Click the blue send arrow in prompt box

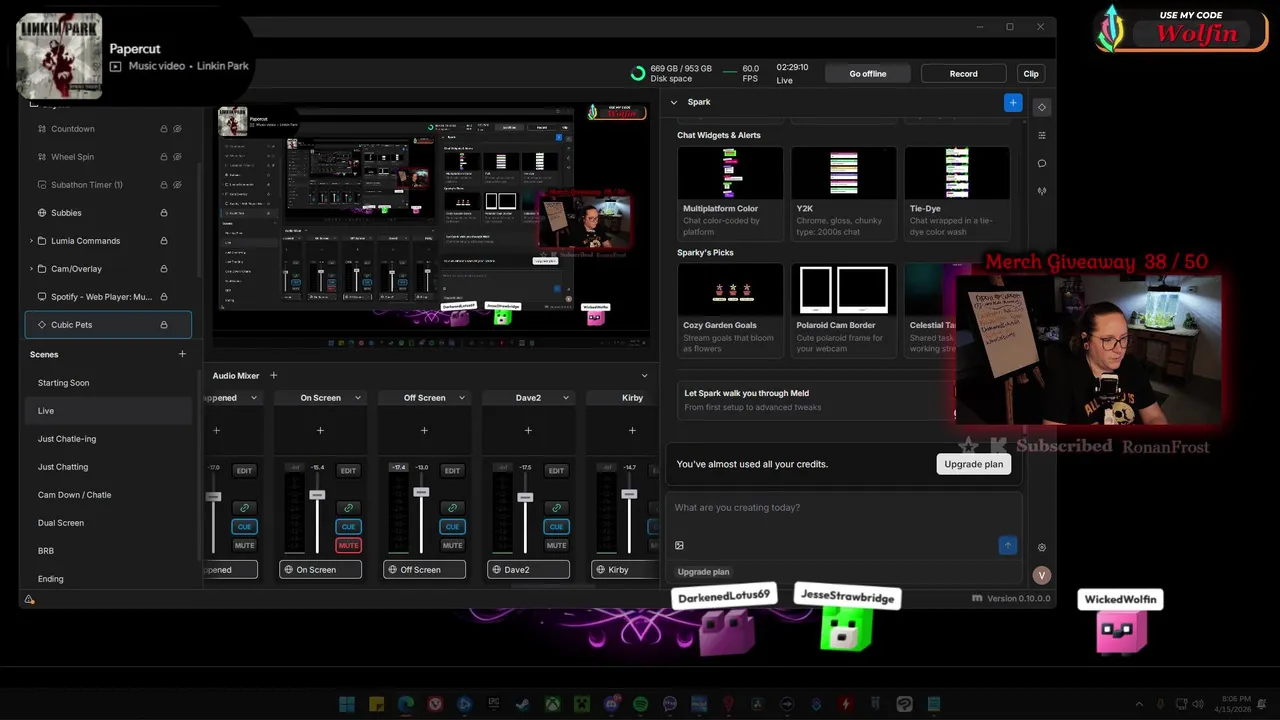point(1008,545)
